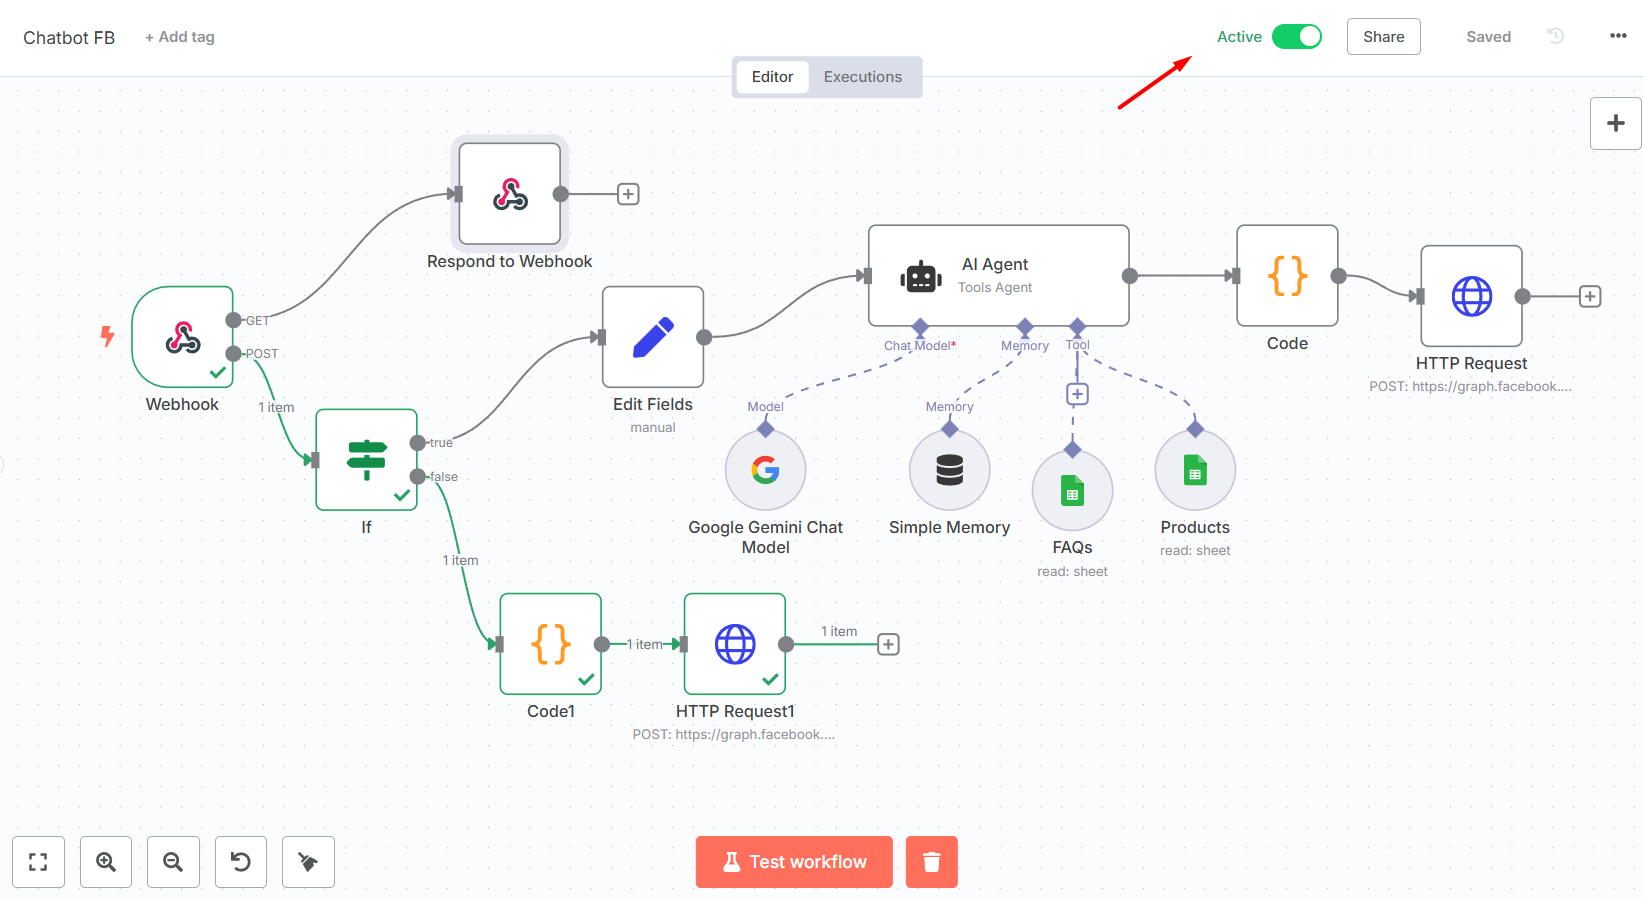Click the Test workflow button
Screen dimensions: 1643x898
pyautogui.click(x=794, y=862)
